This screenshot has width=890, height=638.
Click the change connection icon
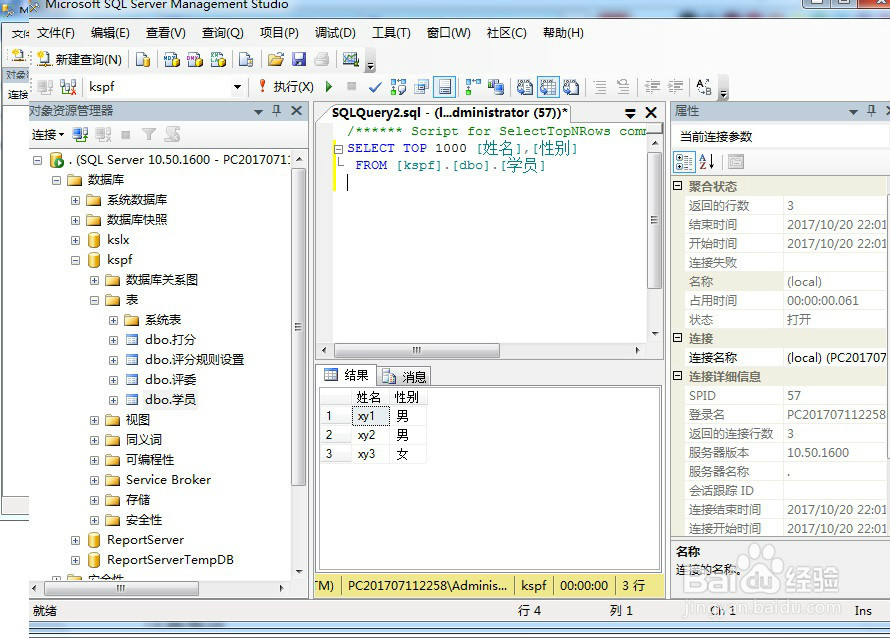(x=68, y=87)
